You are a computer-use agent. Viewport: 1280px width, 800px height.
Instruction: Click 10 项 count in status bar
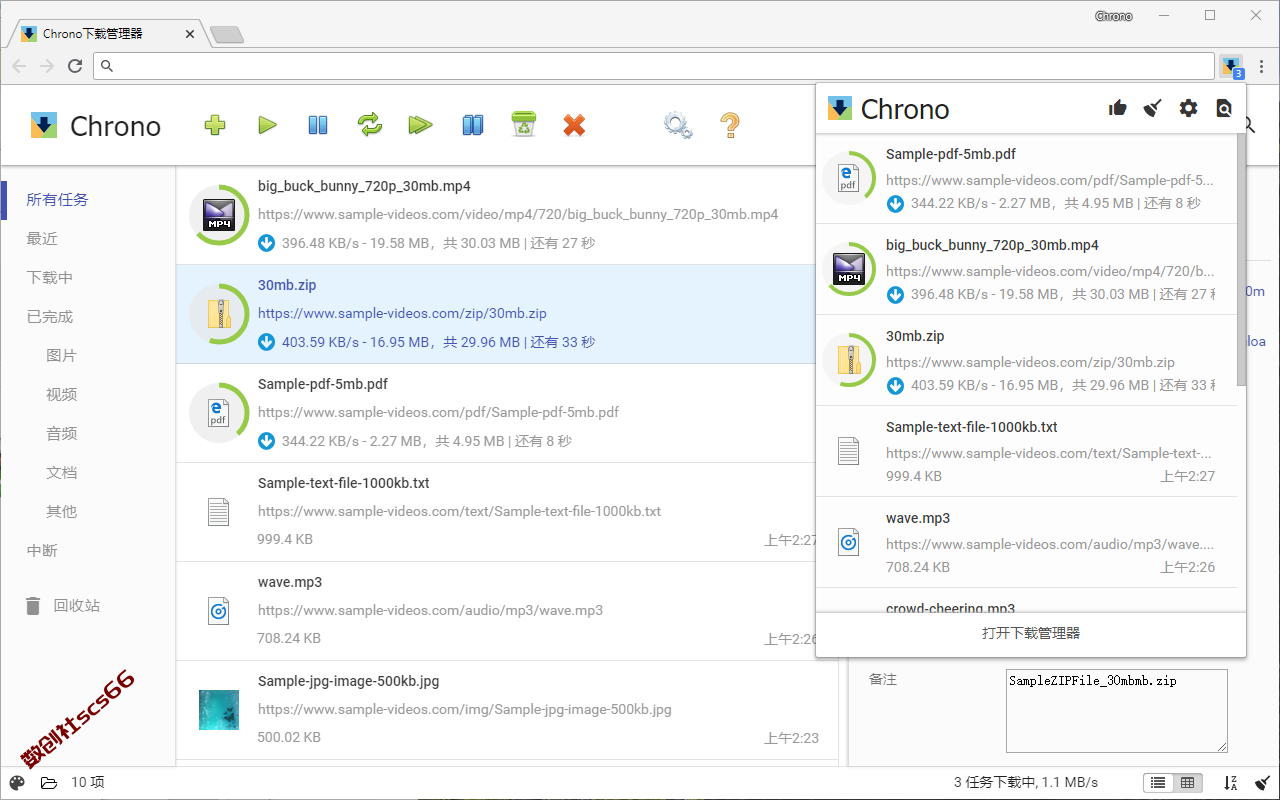tap(88, 783)
